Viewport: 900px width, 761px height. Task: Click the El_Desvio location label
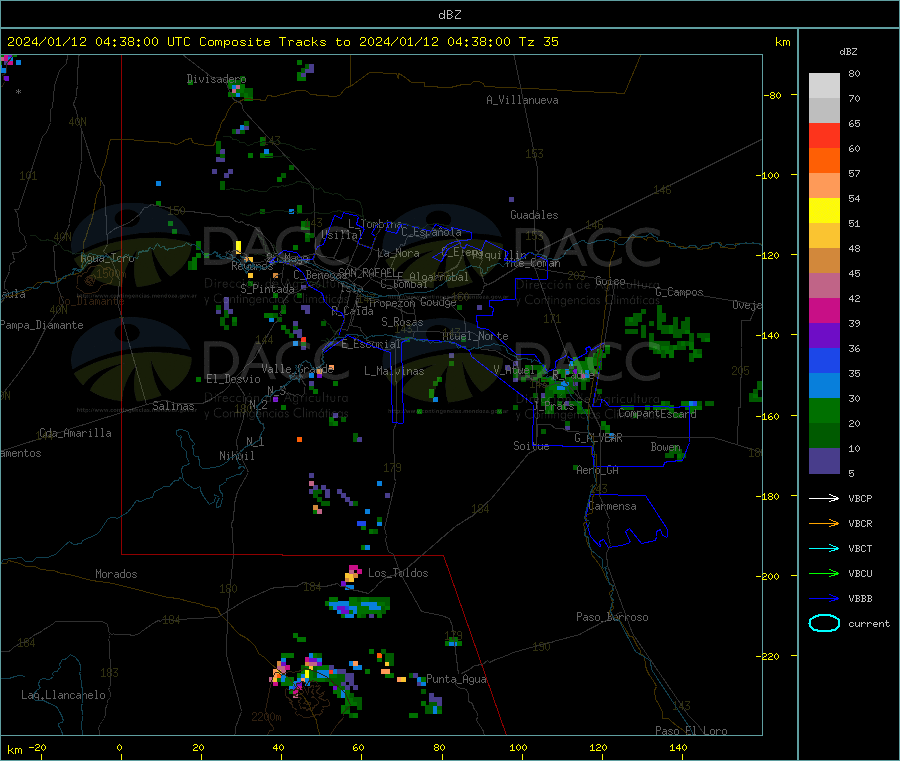tap(233, 379)
